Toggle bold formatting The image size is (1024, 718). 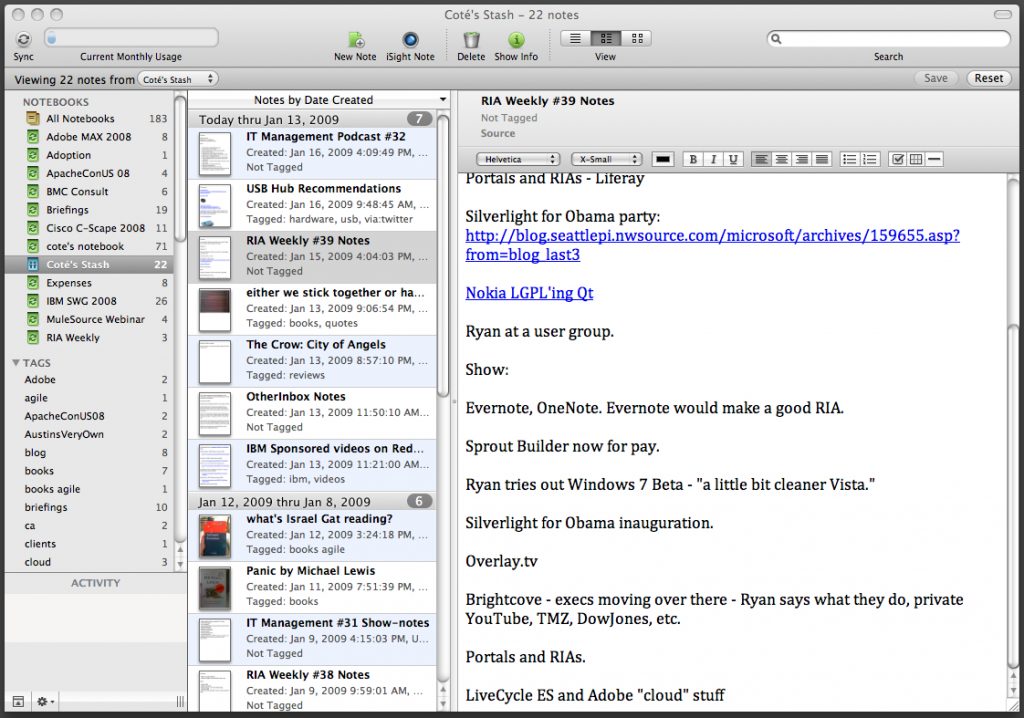tap(693, 159)
